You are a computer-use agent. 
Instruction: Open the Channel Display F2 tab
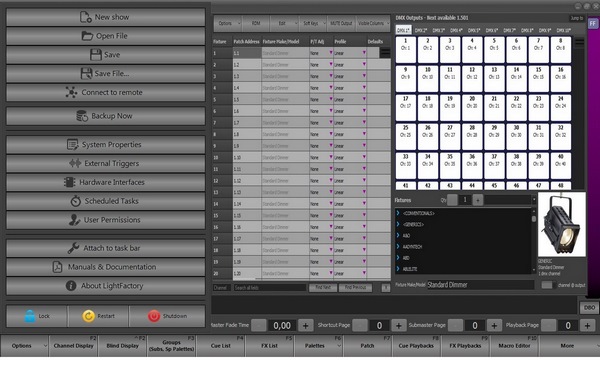[x=73, y=346]
